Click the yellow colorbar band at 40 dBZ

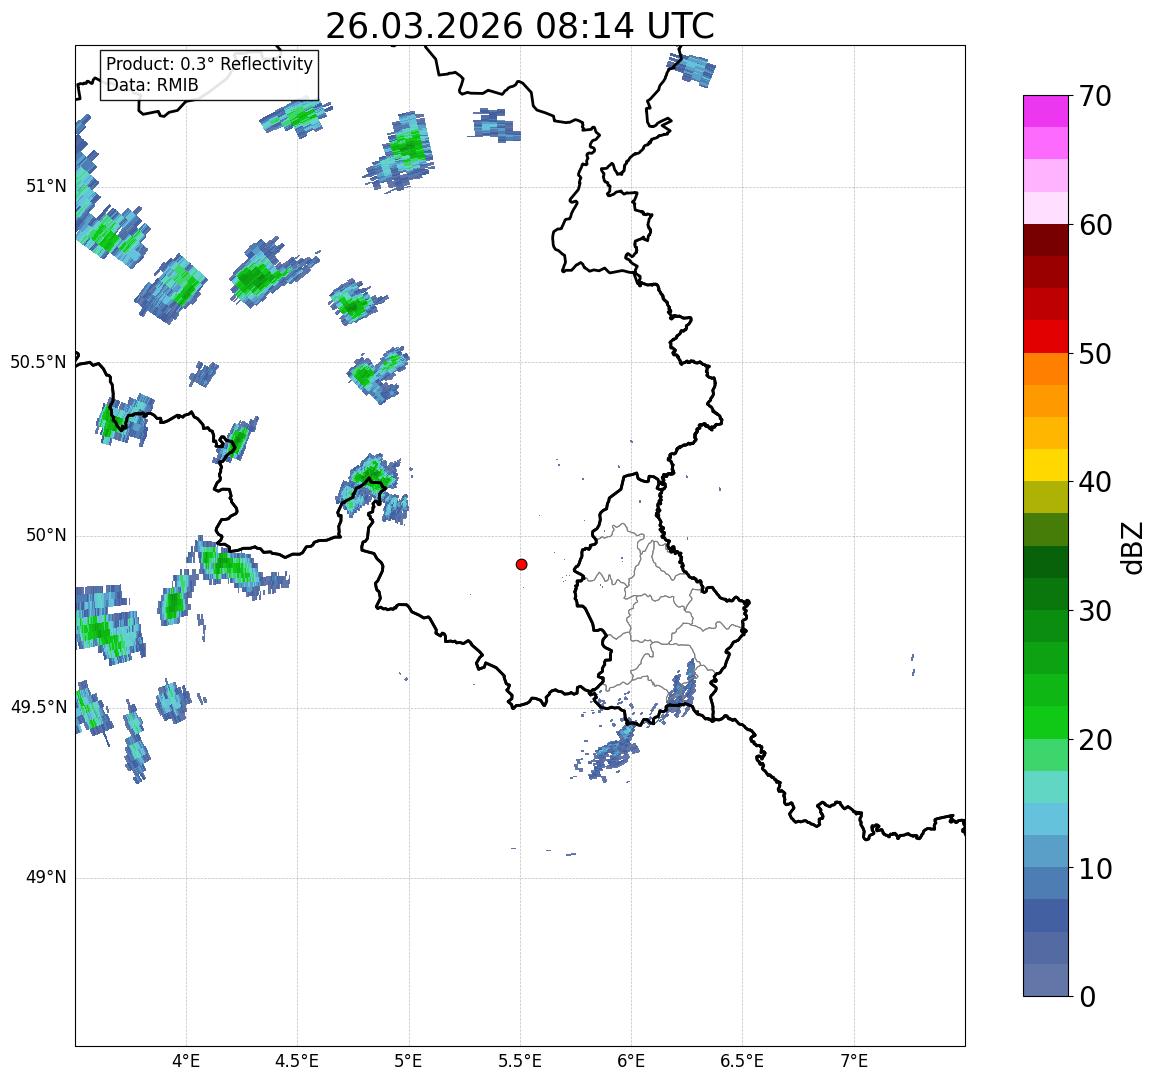click(x=1046, y=465)
